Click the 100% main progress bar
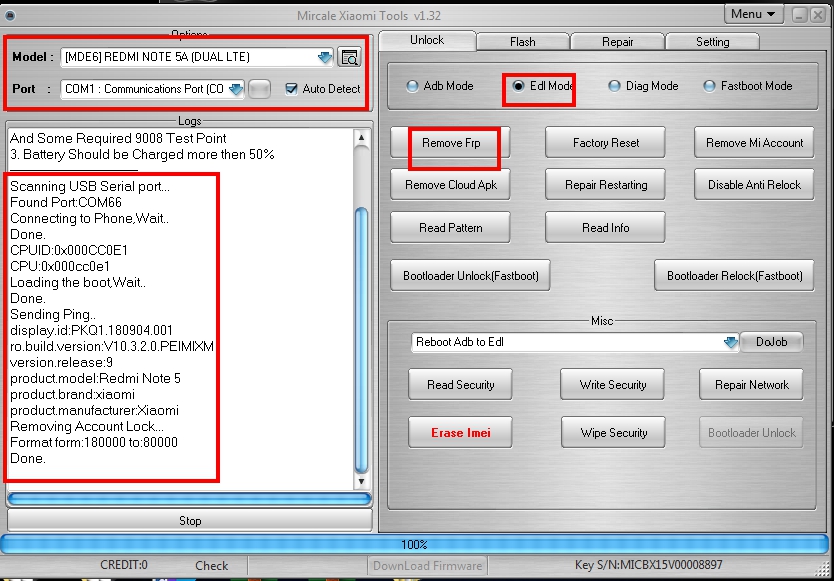The height and width of the screenshot is (581, 834). tap(414, 544)
